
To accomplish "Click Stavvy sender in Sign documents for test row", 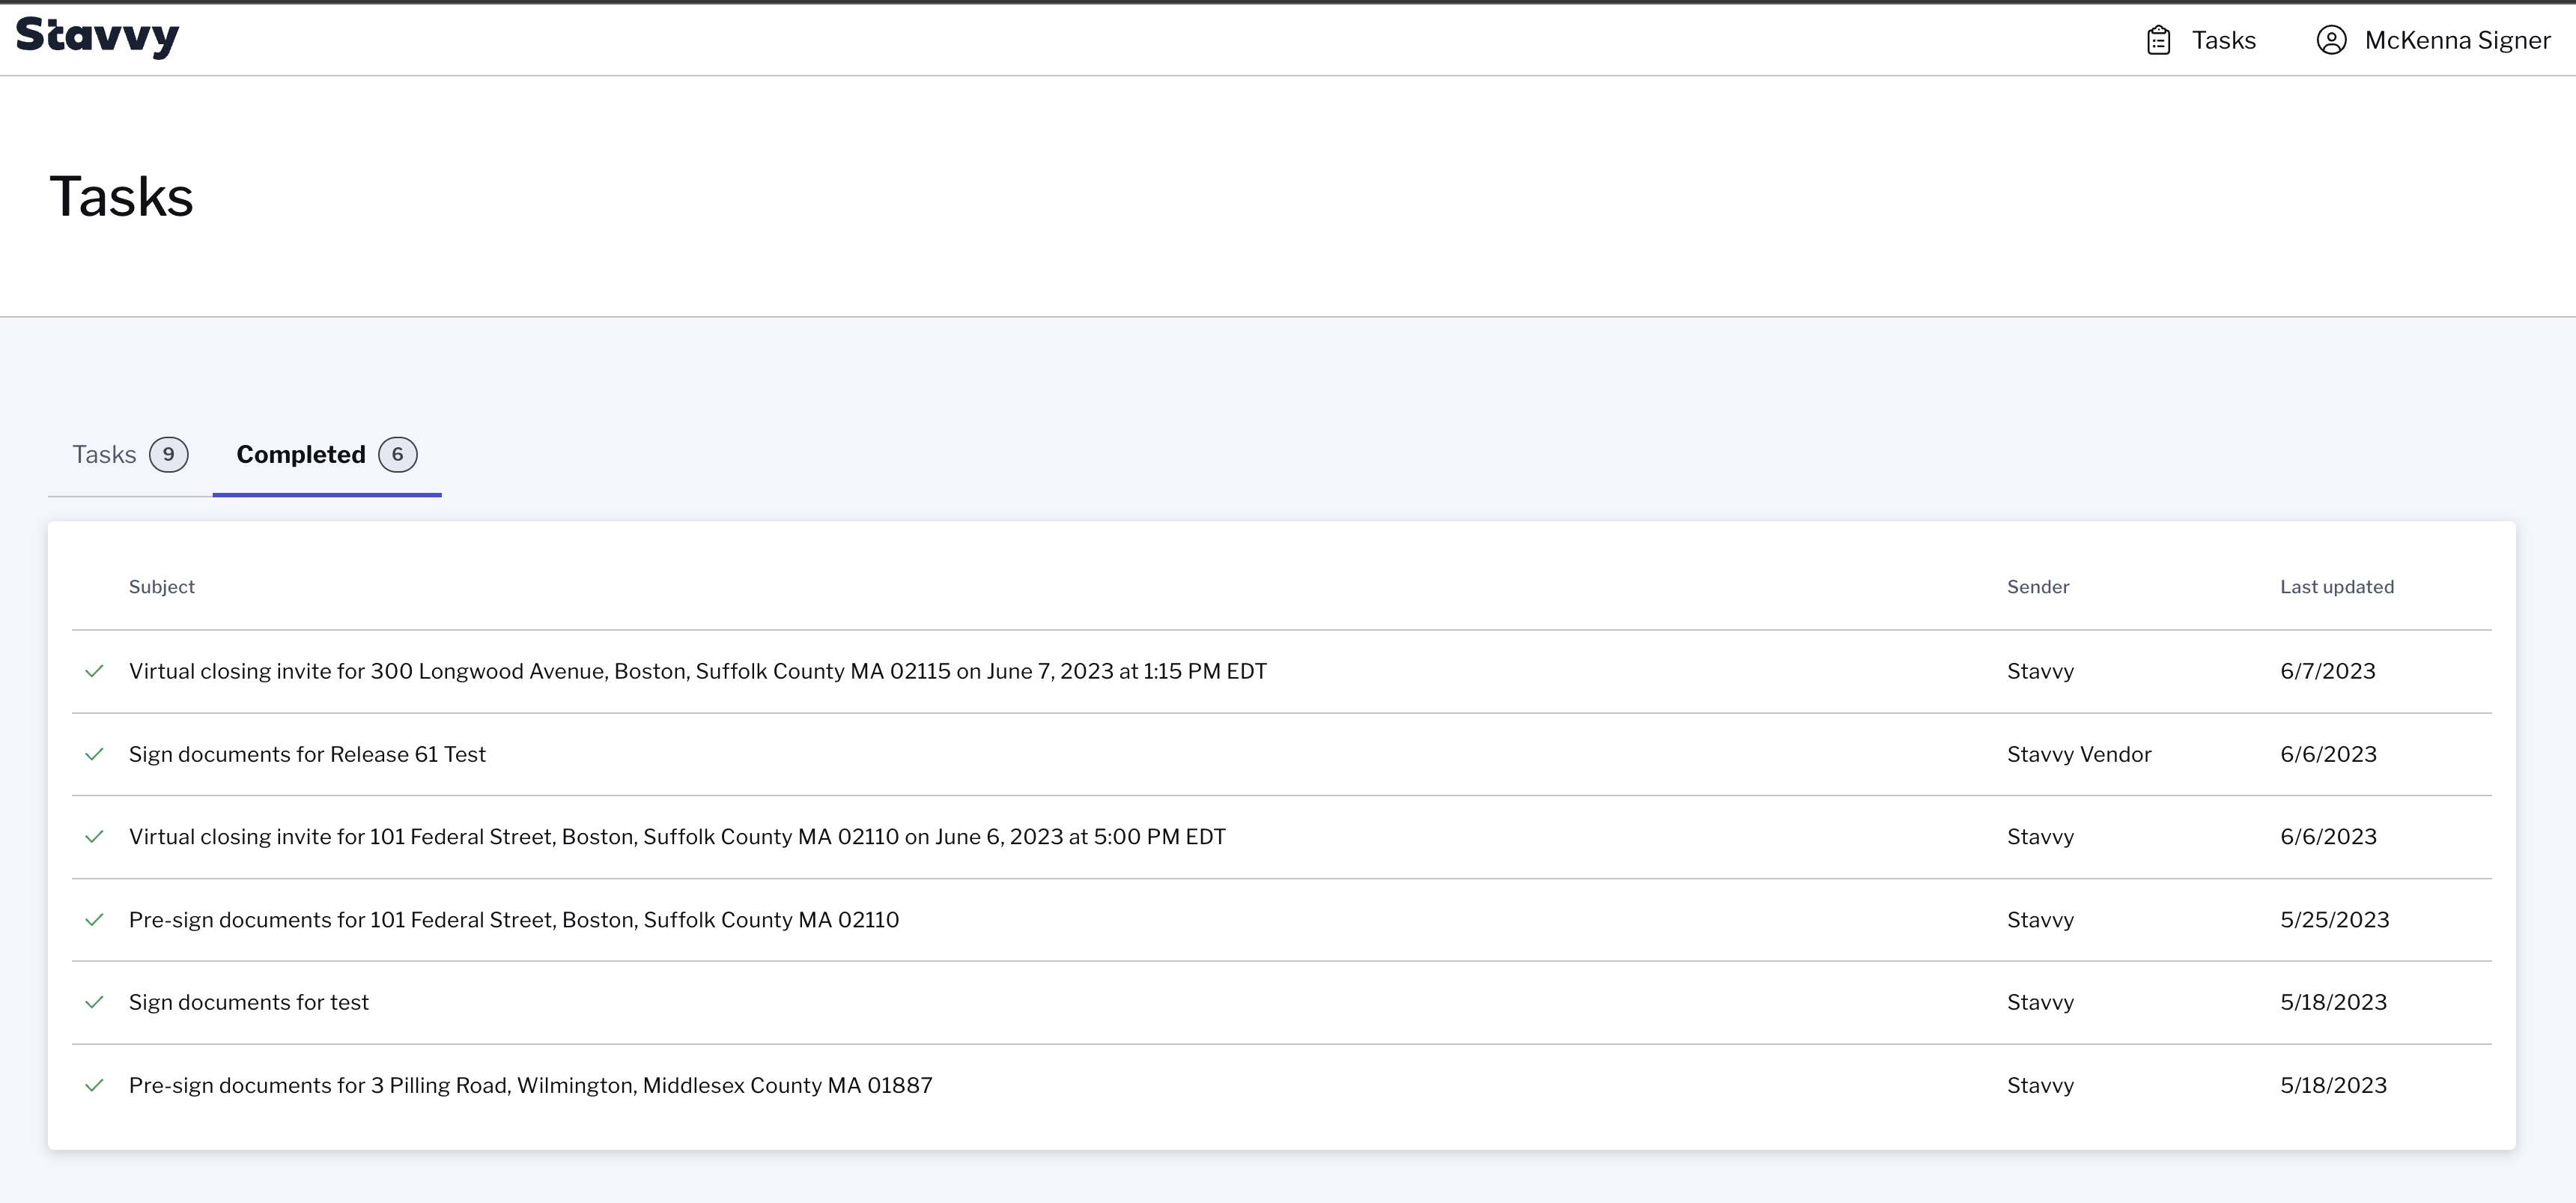I will [x=2040, y=1002].
